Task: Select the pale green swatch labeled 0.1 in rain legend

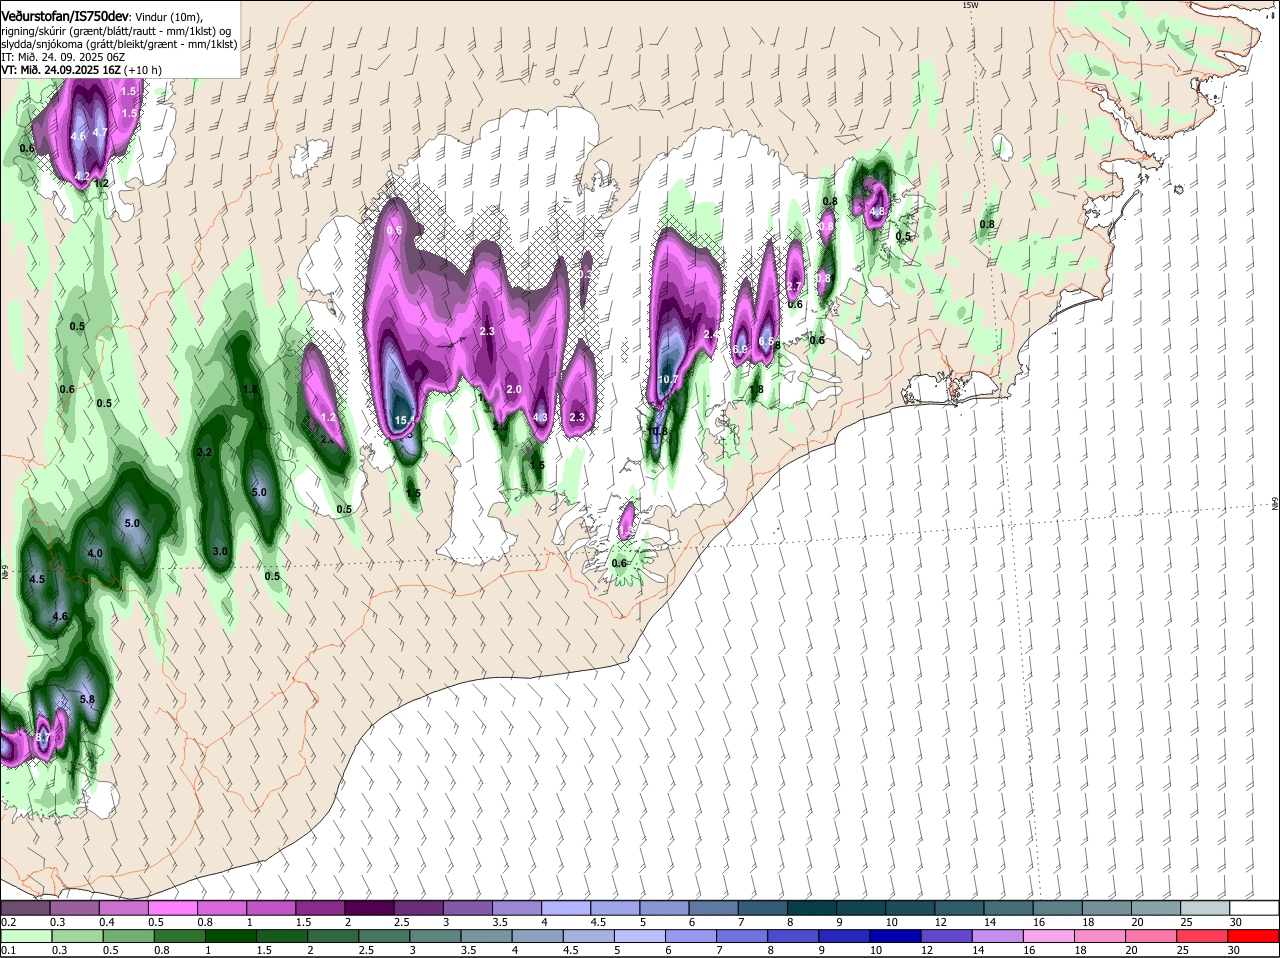Action: [x=25, y=936]
